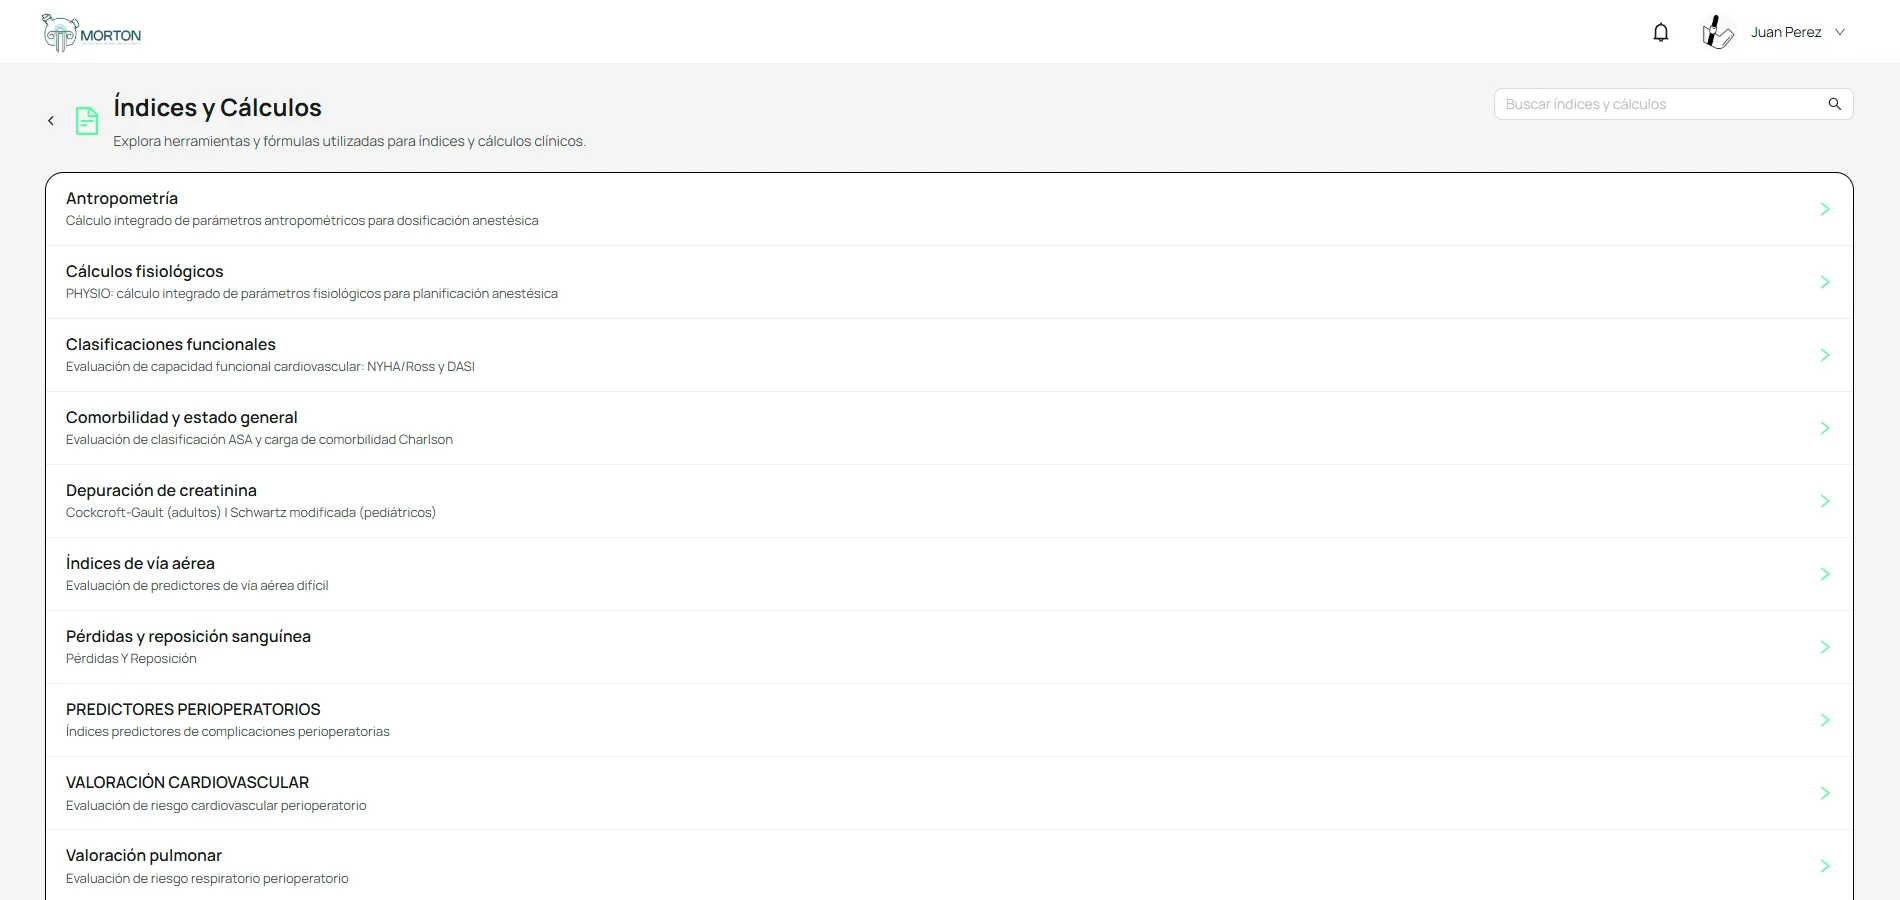Click the Antropometría row chevron
The width and height of the screenshot is (1900, 900).
(1825, 209)
